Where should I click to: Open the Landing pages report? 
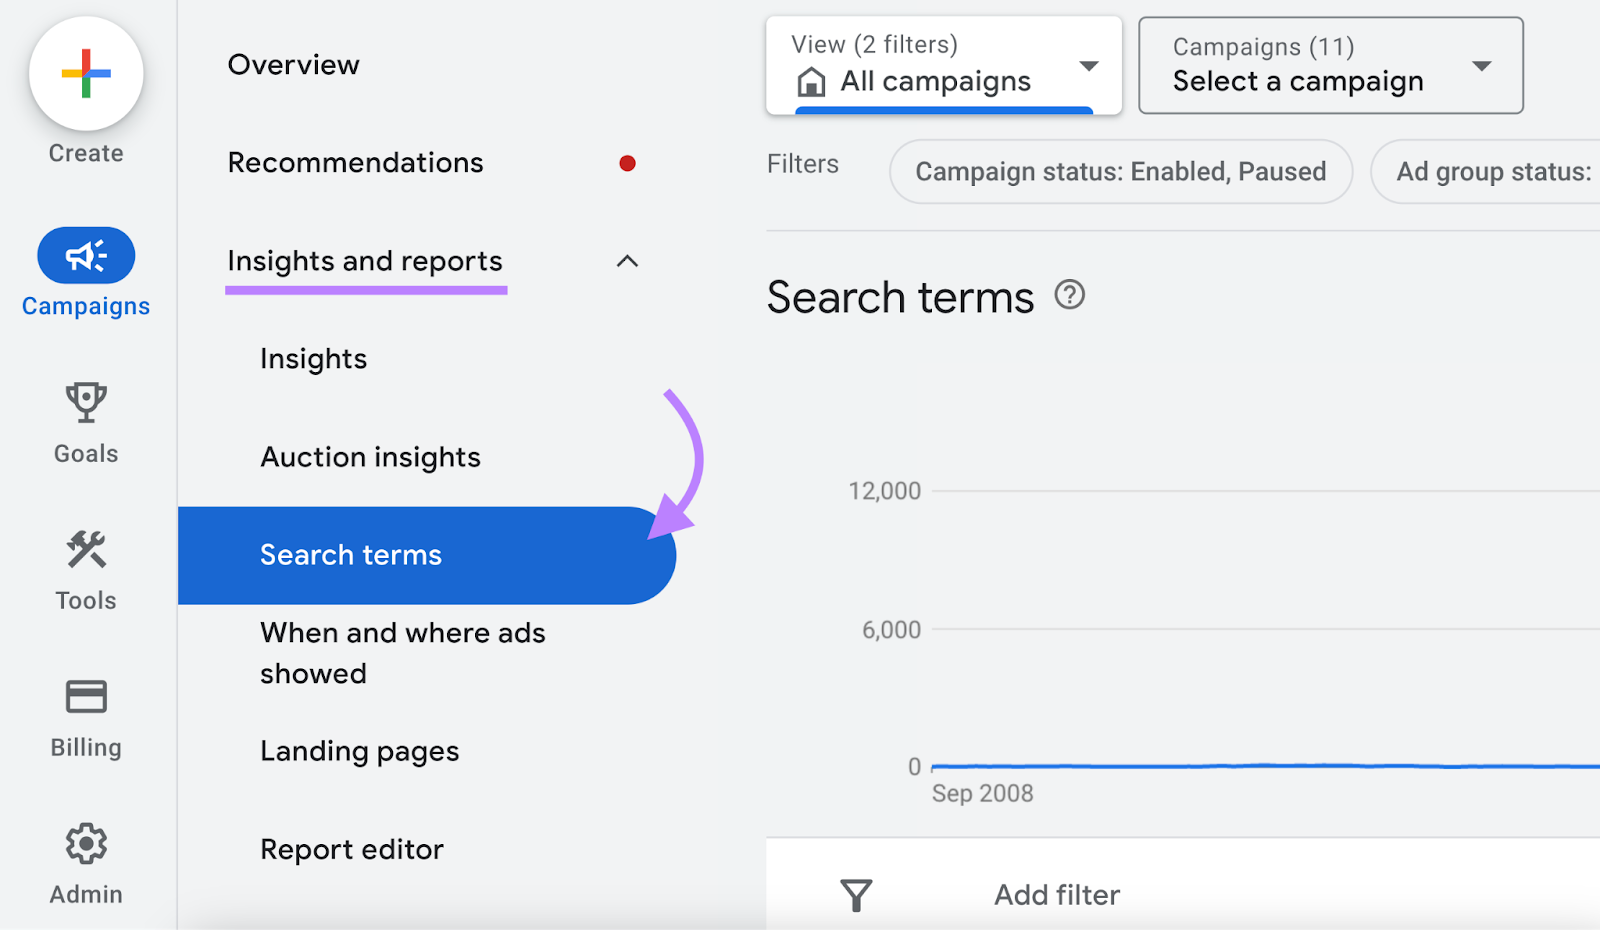point(359,750)
